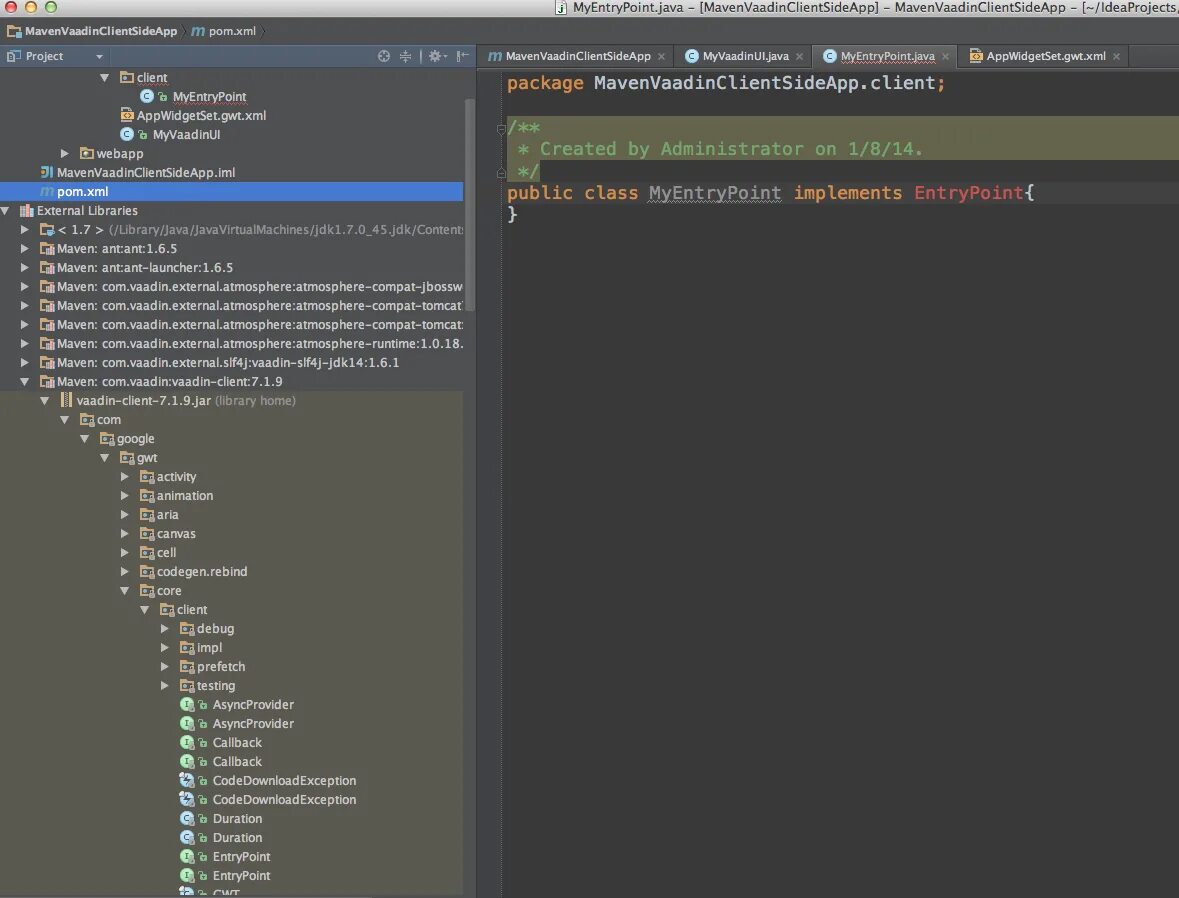
Task: Click the impl package icon
Action: (x=186, y=648)
